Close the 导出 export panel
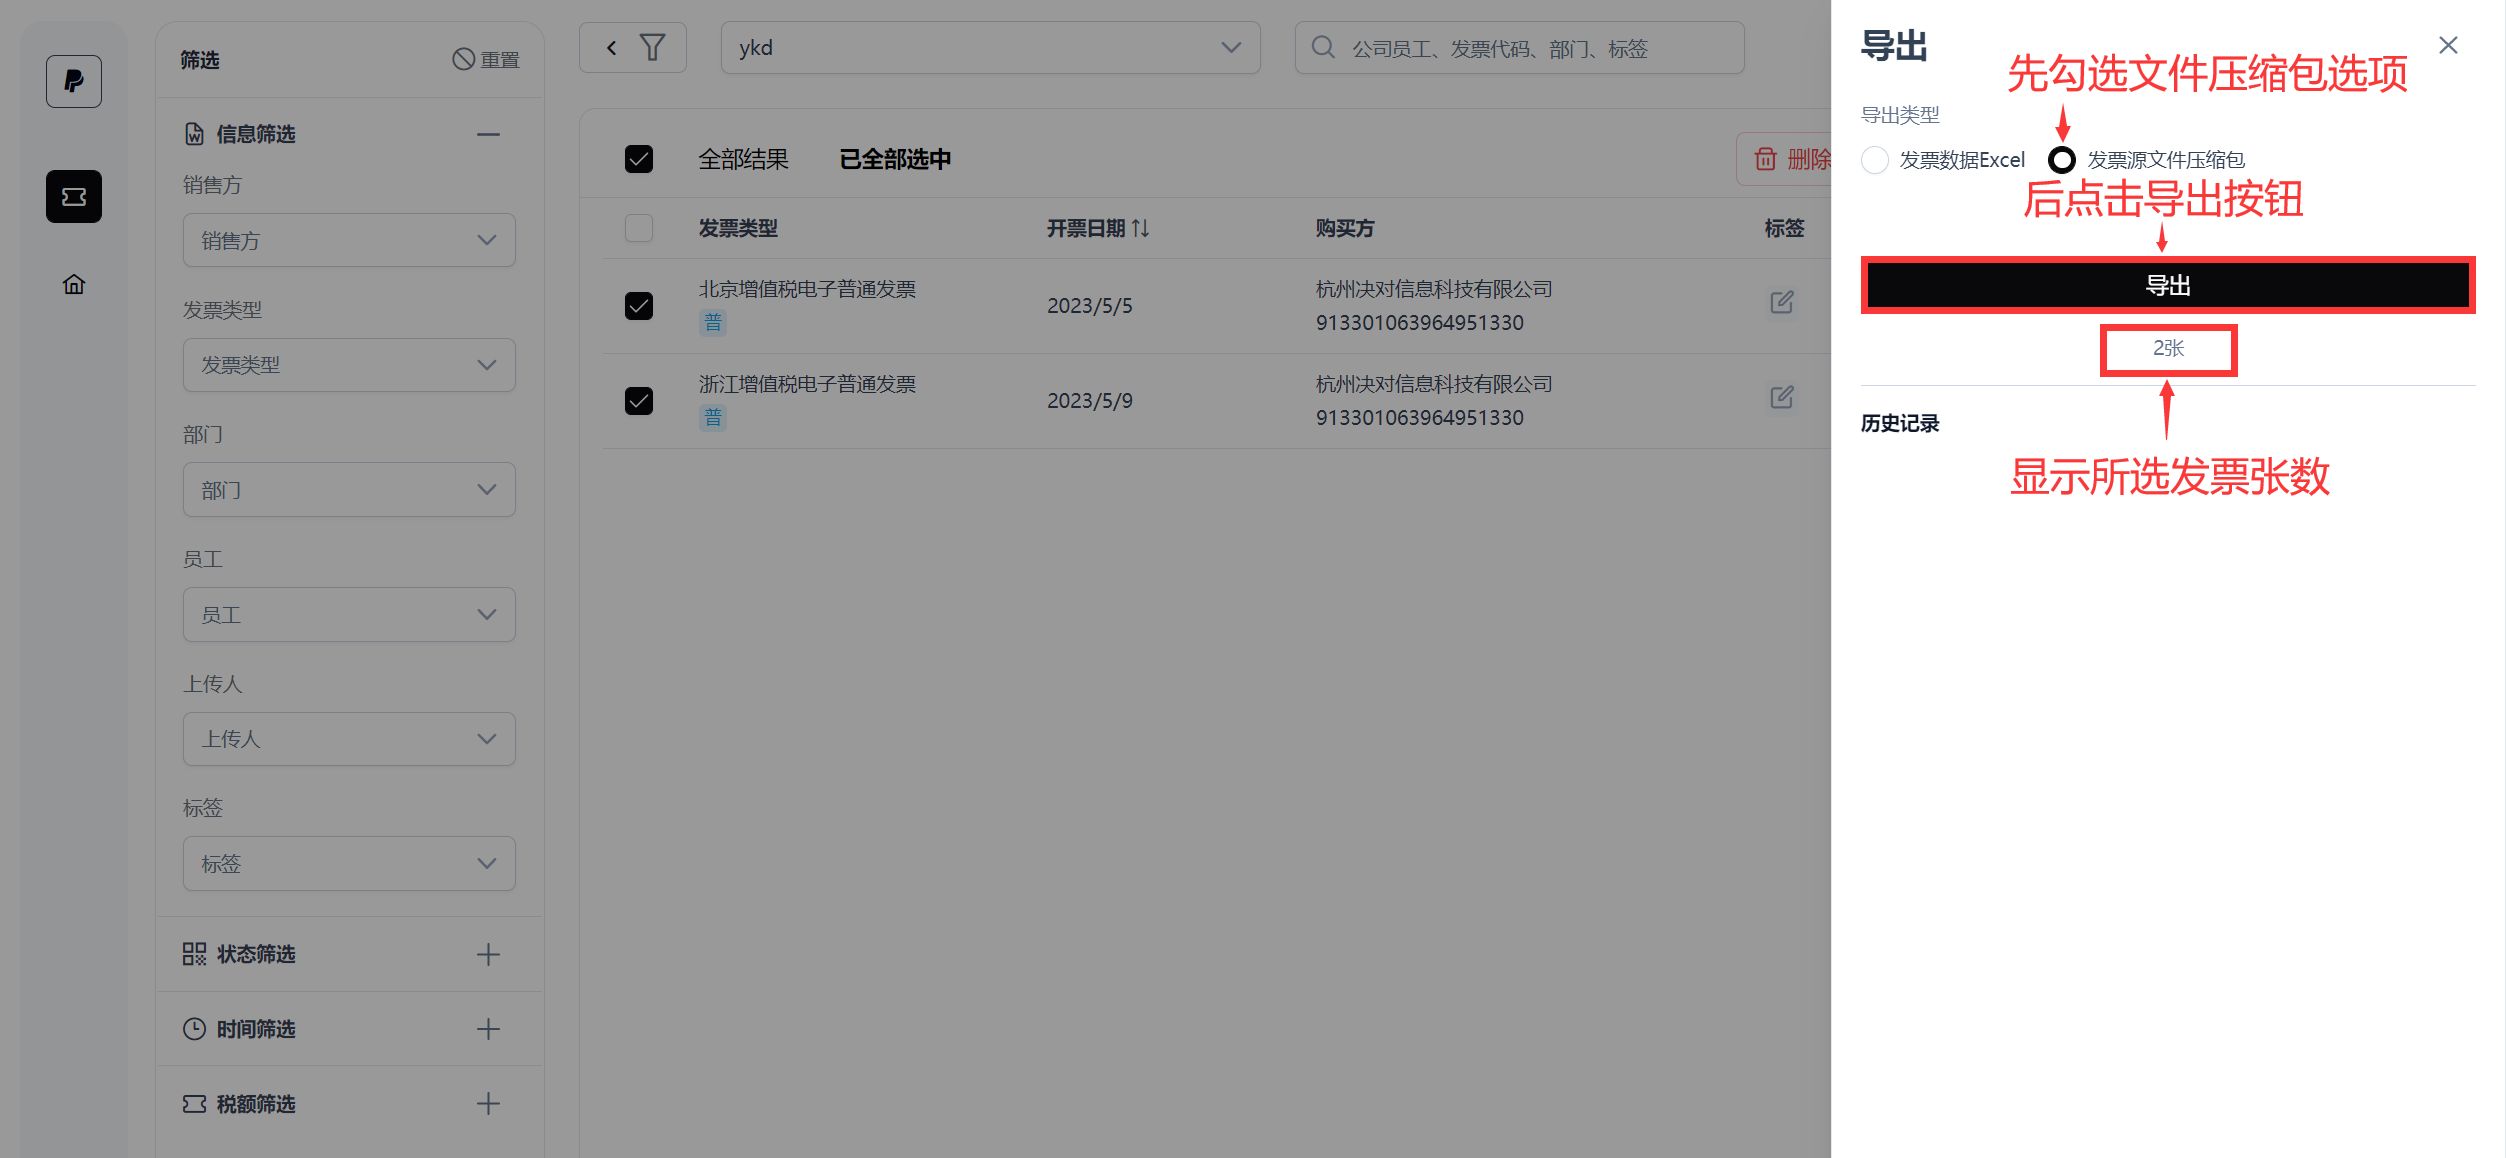The image size is (2506, 1158). click(x=2448, y=46)
